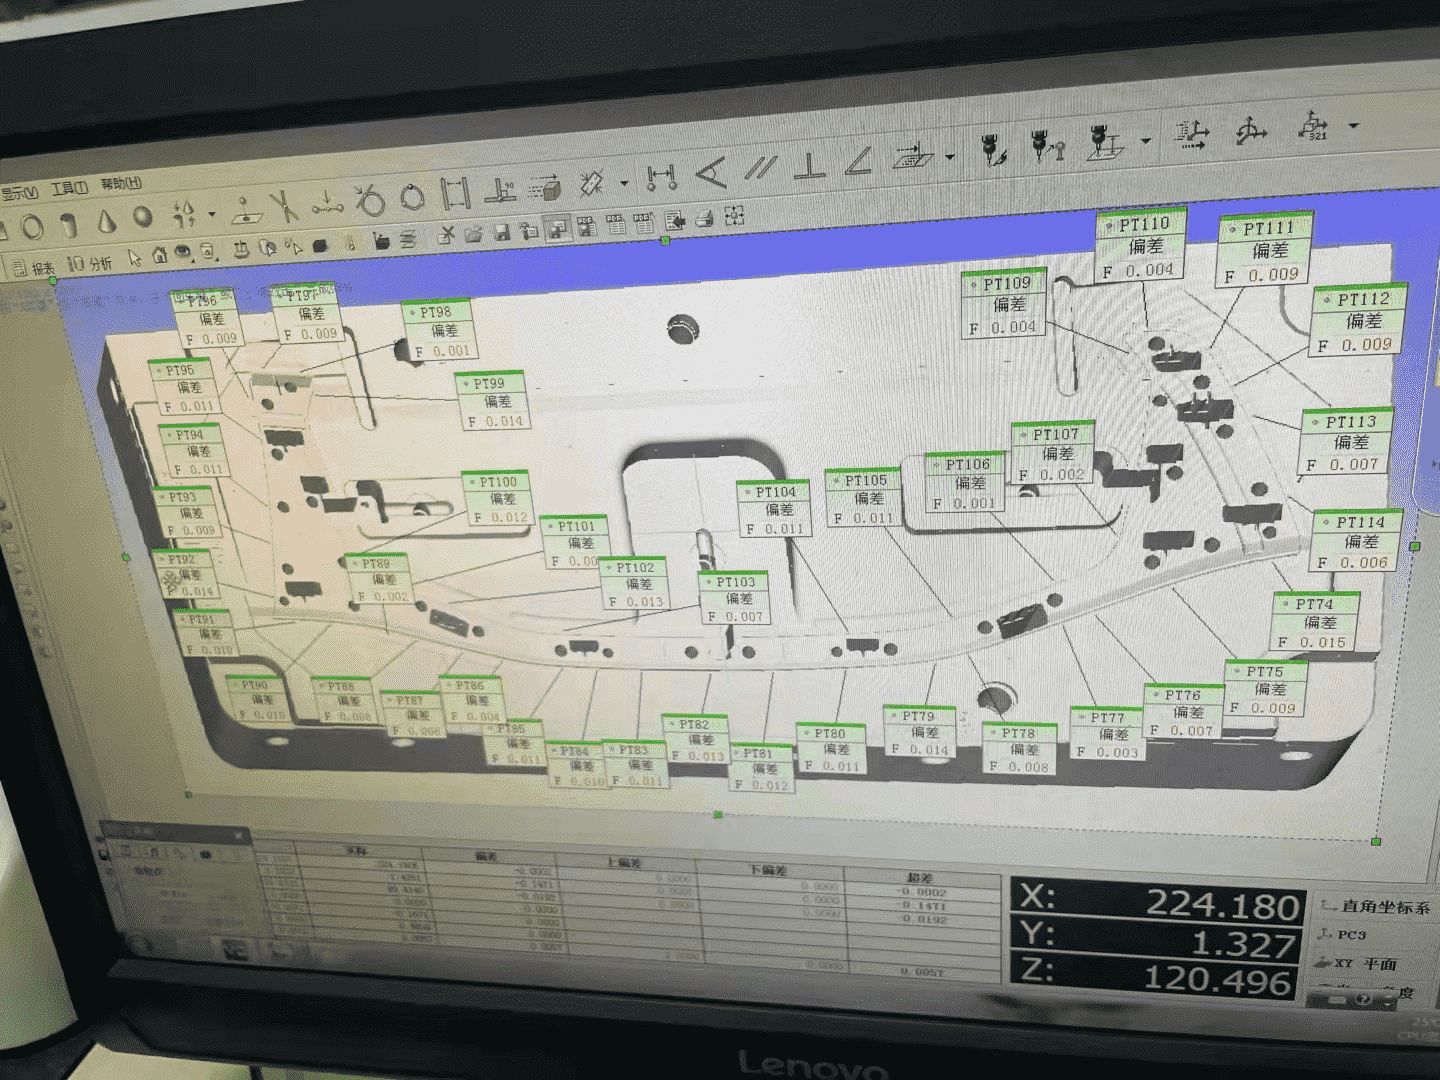Click the printer icon
Image resolution: width=1440 pixels, height=1080 pixels.
coord(704,218)
